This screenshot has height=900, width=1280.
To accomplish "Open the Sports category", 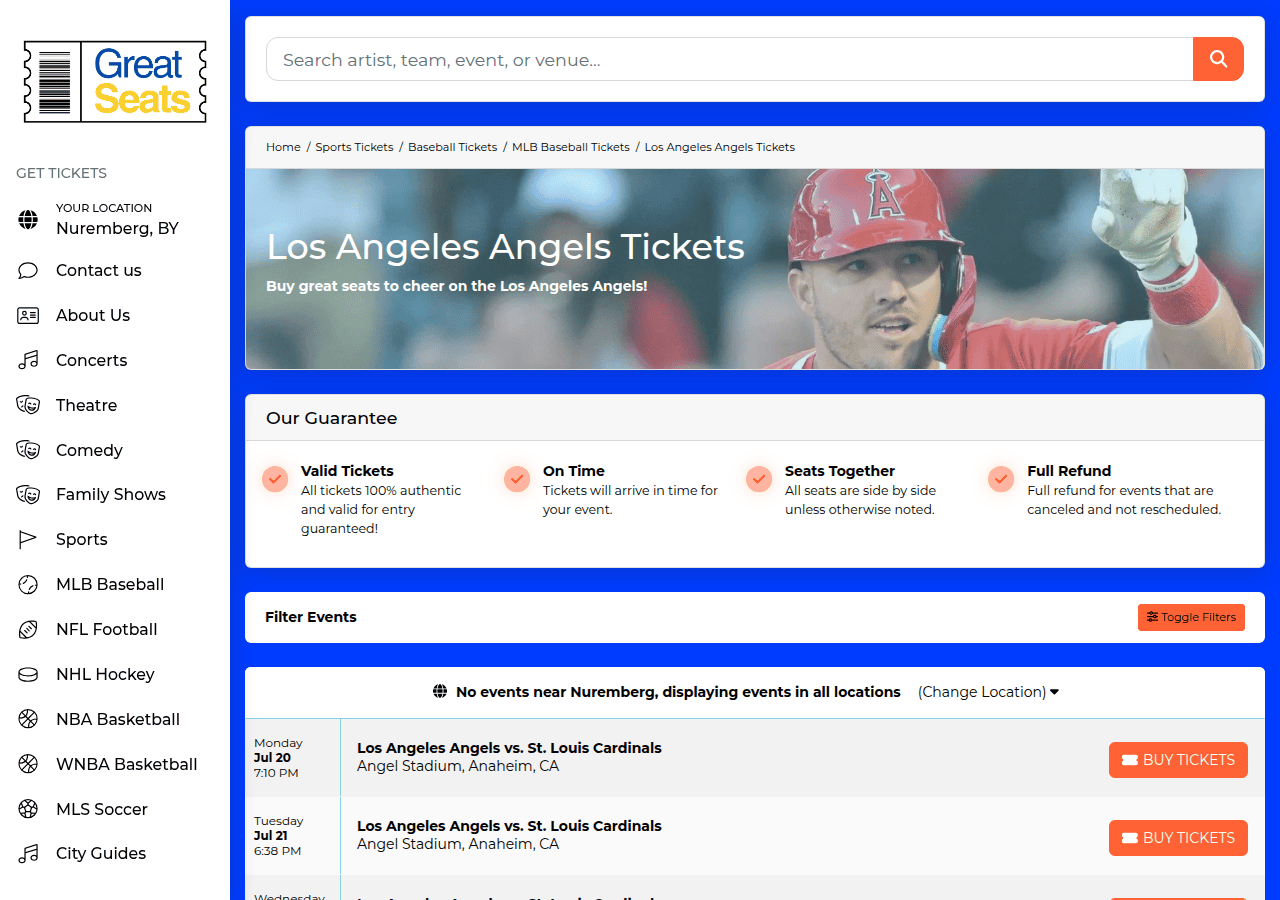I will (x=82, y=539).
